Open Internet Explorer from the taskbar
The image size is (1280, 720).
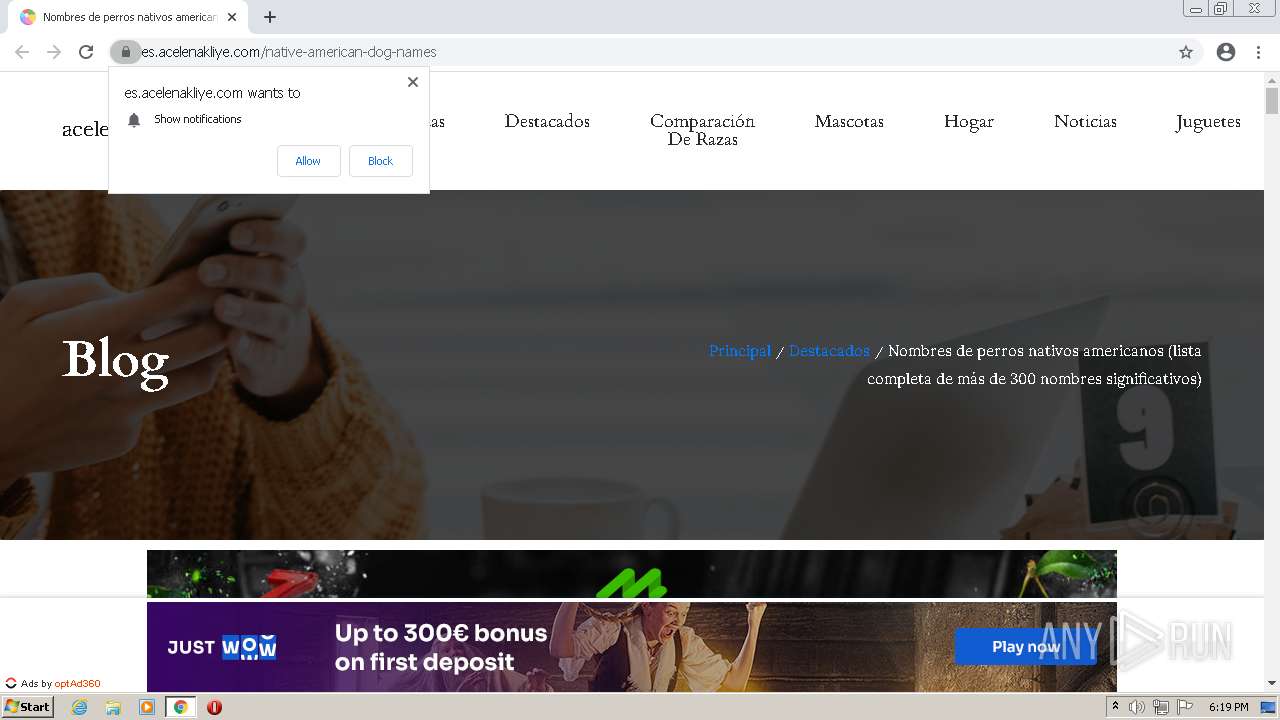tap(79, 707)
